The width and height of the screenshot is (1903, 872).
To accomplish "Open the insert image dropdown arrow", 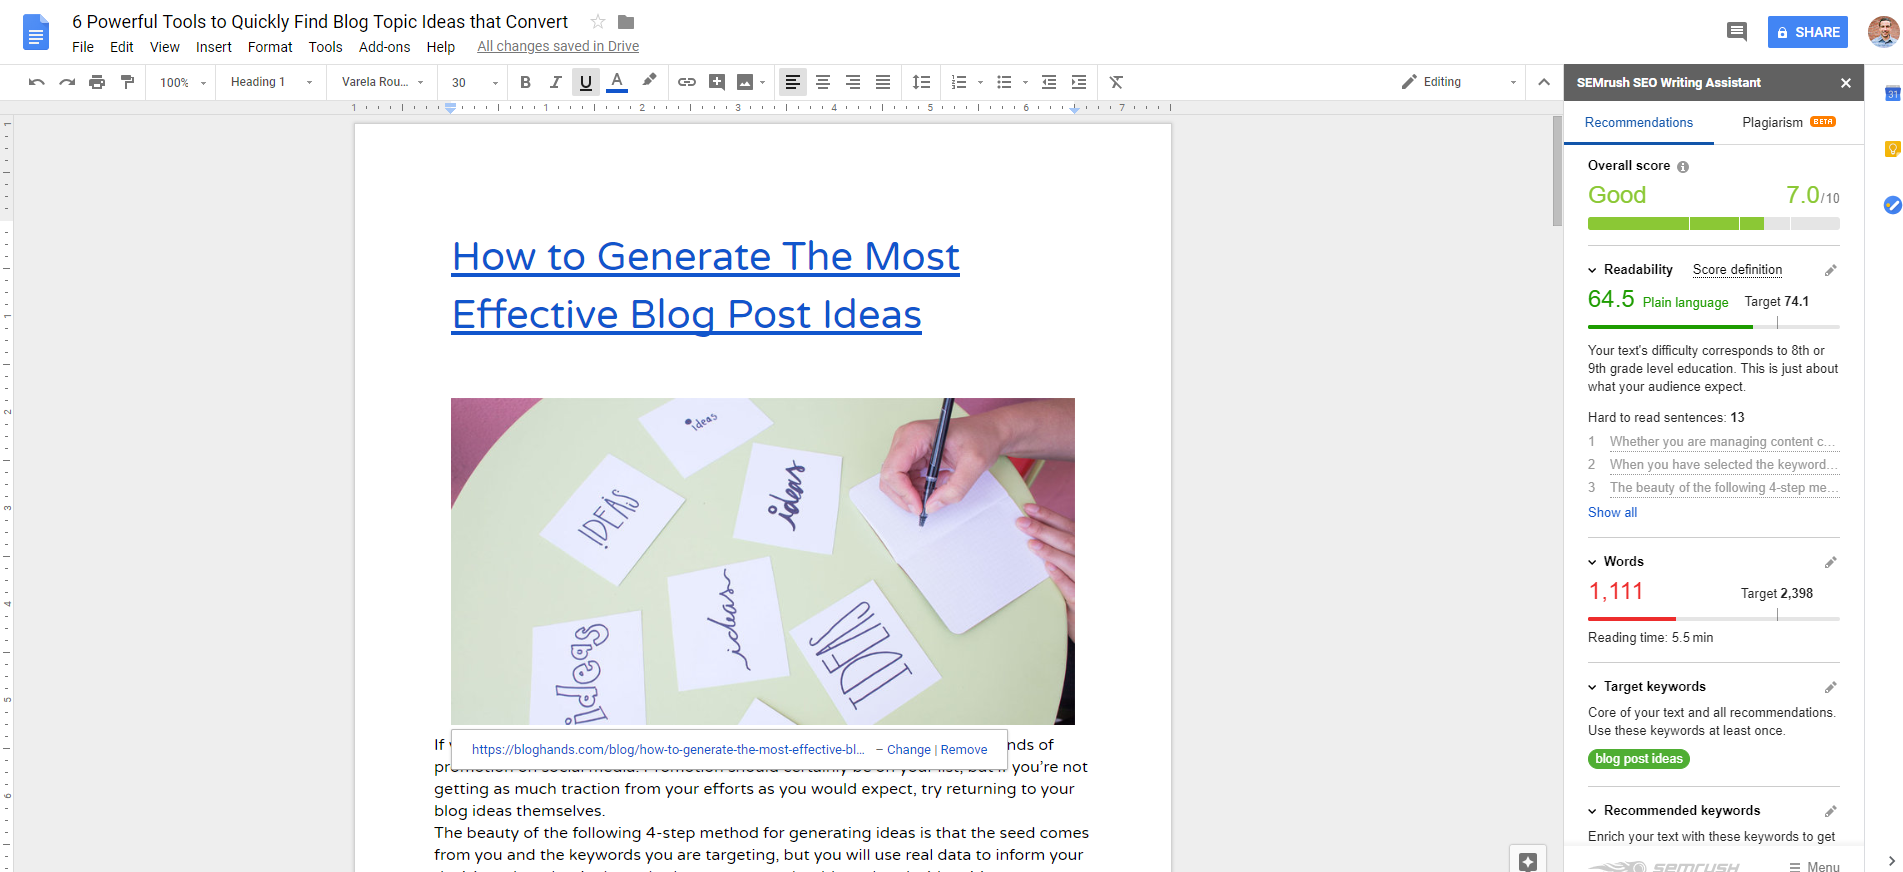I will tap(763, 83).
